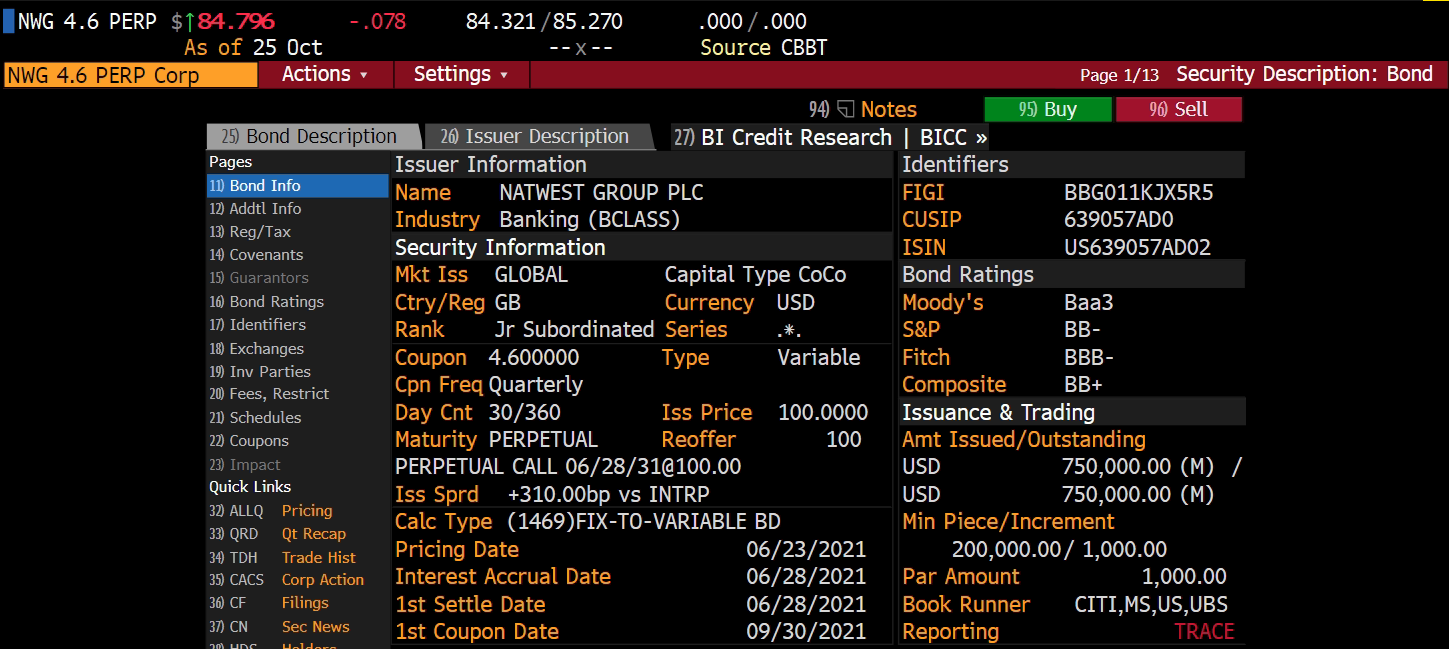Click the Notes icon beside 94)
This screenshot has width=1449, height=649.
click(846, 110)
